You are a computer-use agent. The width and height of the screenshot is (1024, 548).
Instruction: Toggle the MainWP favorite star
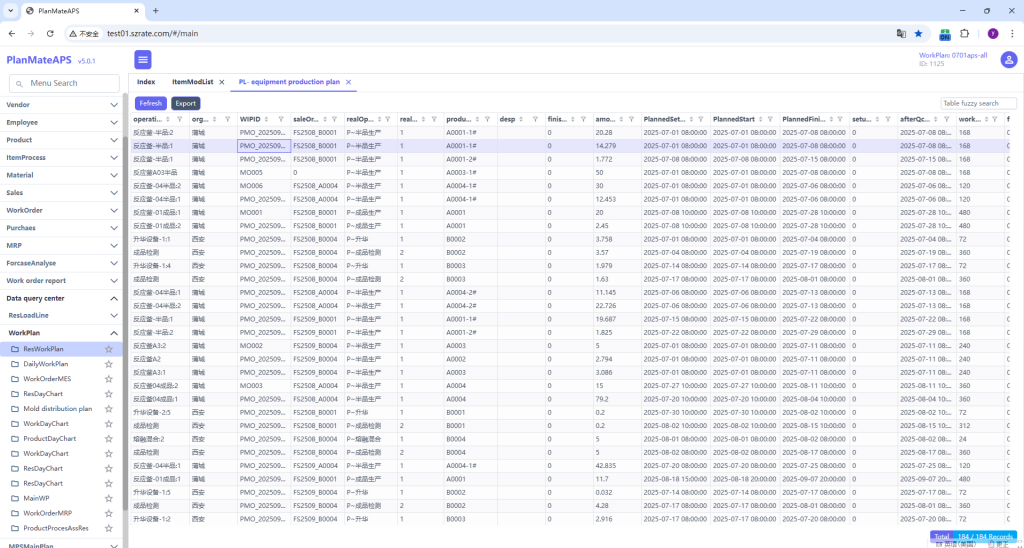coord(109,498)
